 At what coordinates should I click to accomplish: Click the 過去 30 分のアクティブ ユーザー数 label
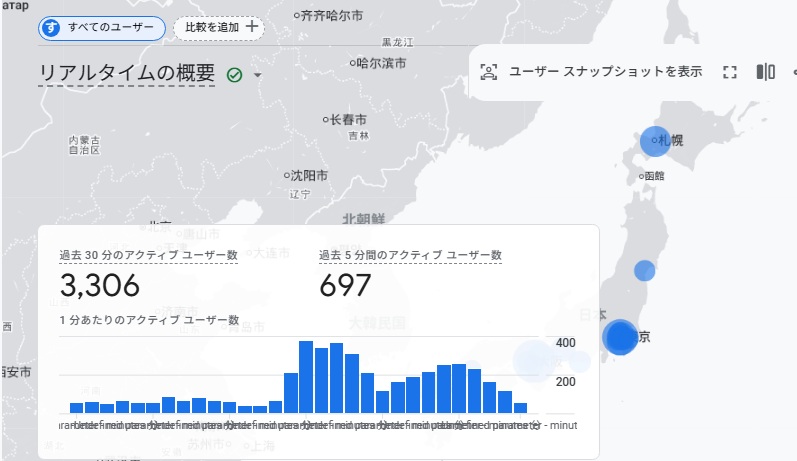pos(148,255)
